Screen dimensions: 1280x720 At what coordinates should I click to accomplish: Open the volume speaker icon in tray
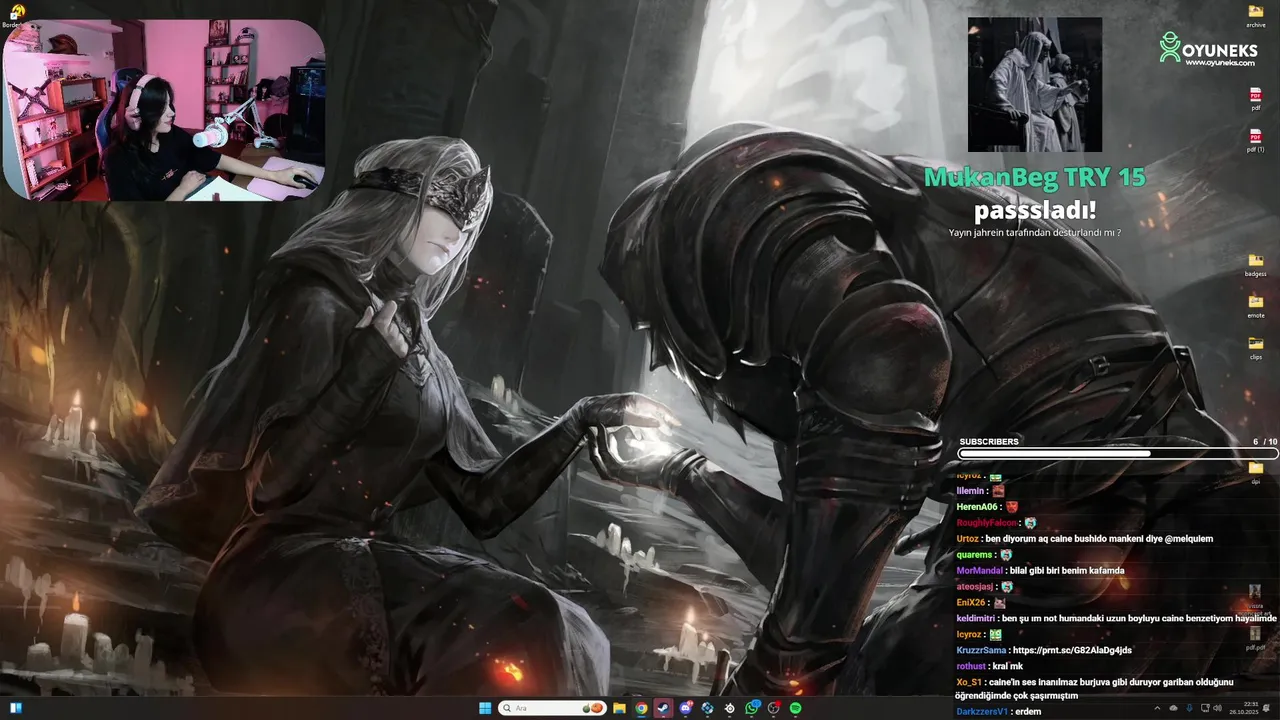coord(1217,708)
